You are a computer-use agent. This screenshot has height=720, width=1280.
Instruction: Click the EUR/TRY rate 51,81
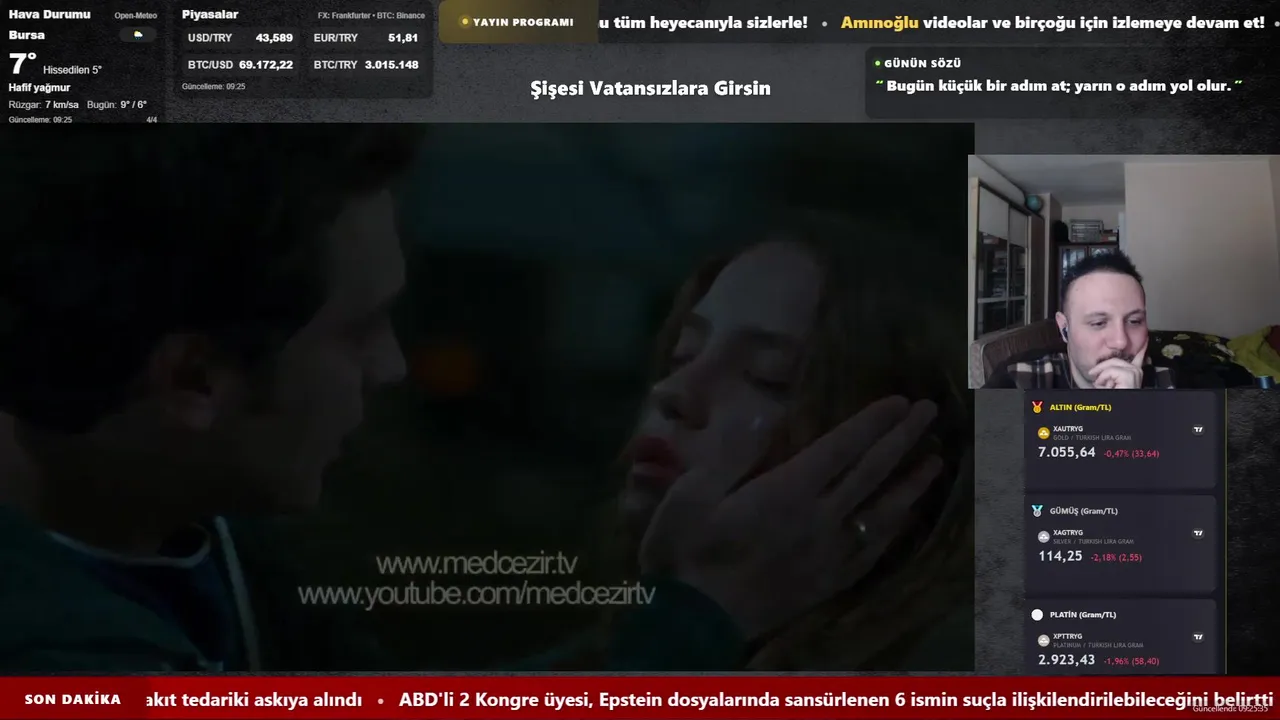[x=403, y=38]
